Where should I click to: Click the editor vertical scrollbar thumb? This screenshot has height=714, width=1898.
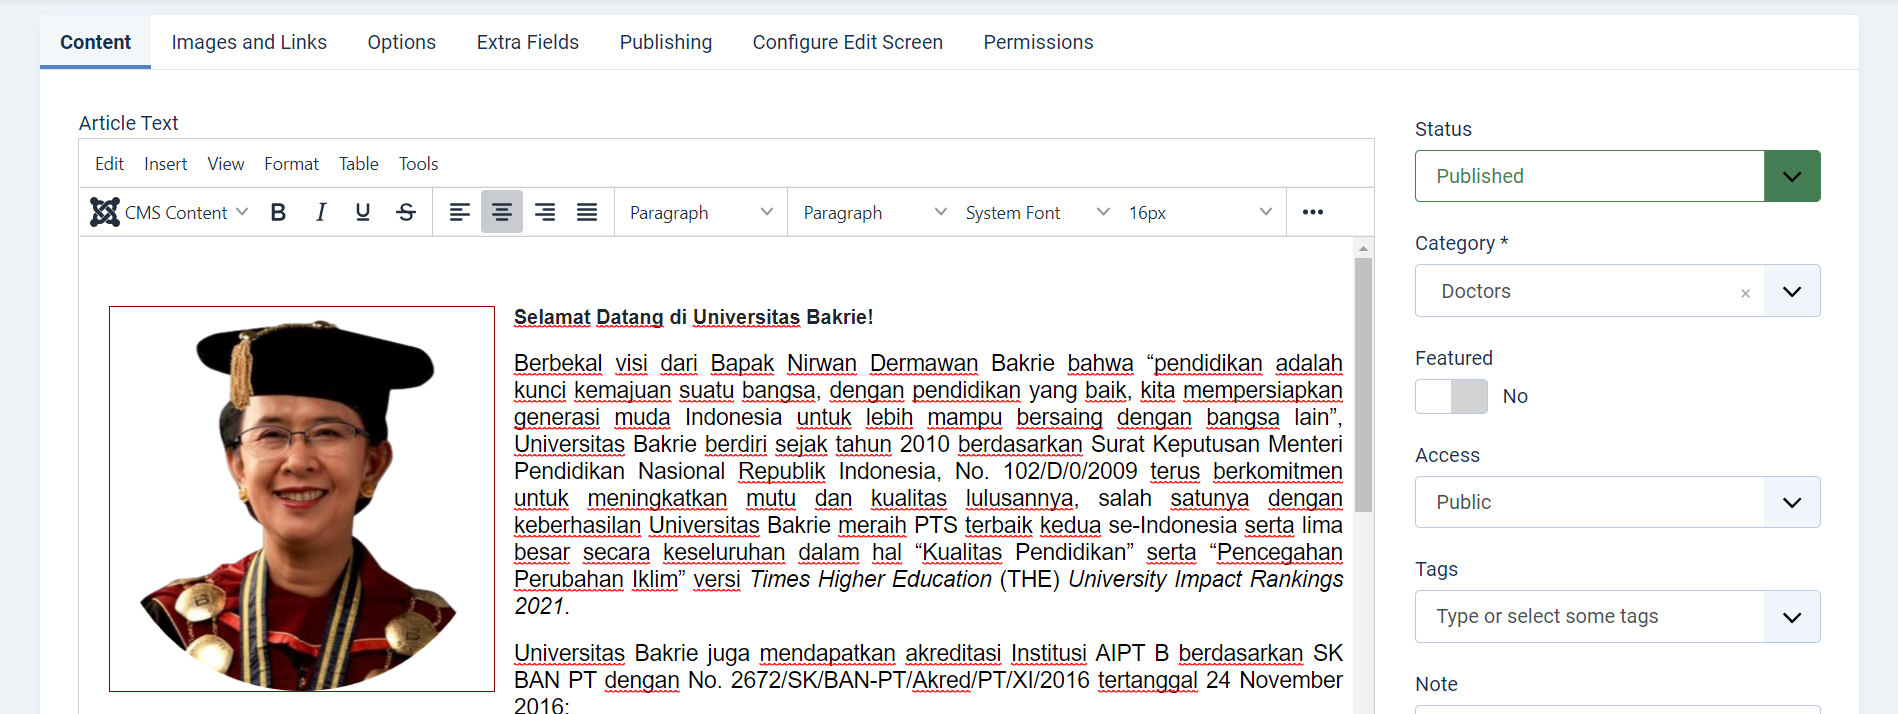pyautogui.click(x=1363, y=385)
